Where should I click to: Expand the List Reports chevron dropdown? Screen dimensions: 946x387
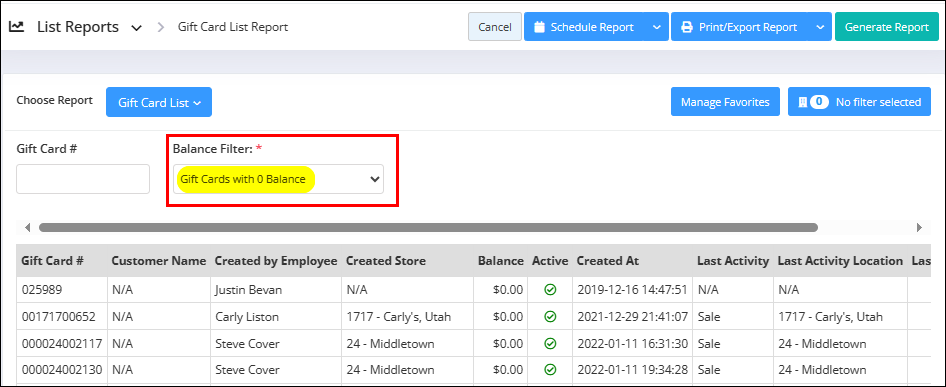136,28
